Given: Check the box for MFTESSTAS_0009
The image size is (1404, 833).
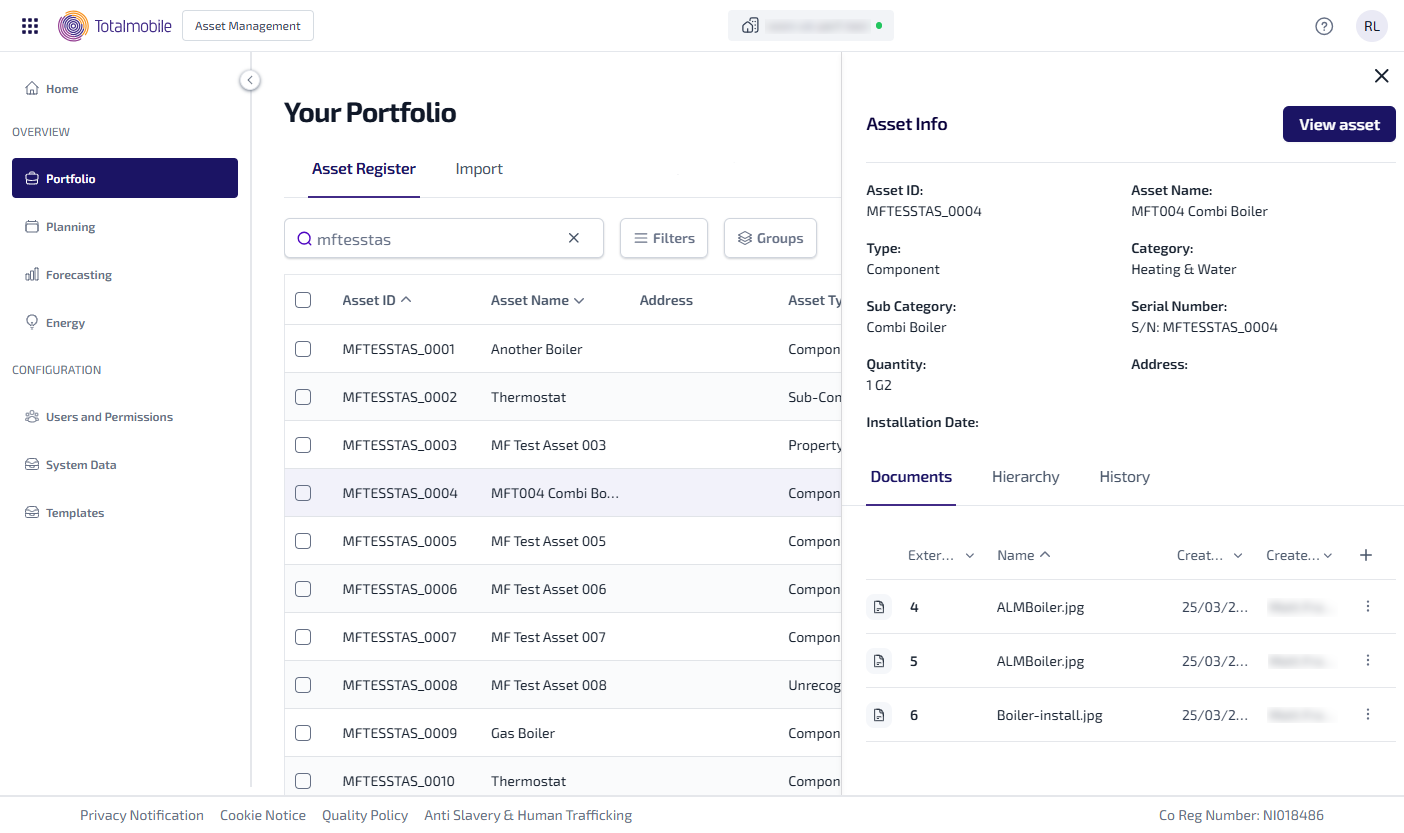Looking at the screenshot, I should point(303,733).
